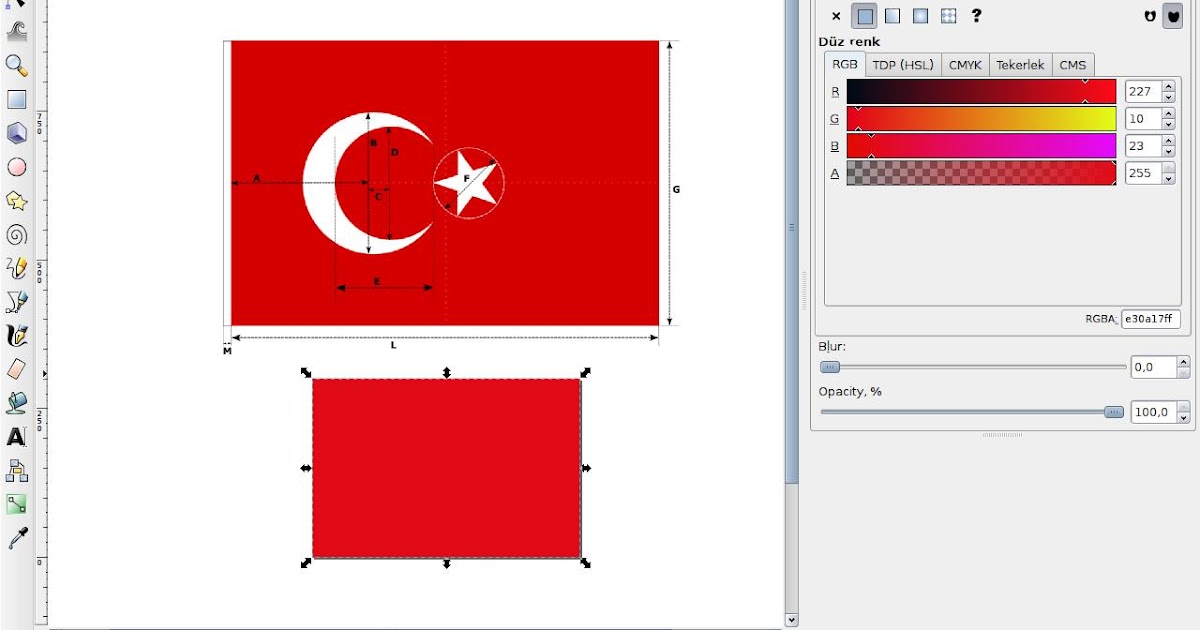Click the Opacity slider track
The image size is (1200, 630).
[973, 412]
